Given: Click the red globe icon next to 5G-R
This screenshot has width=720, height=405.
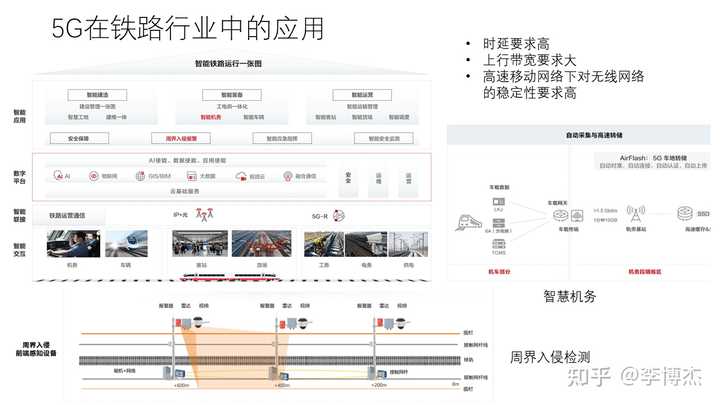Looking at the screenshot, I should click(338, 215).
